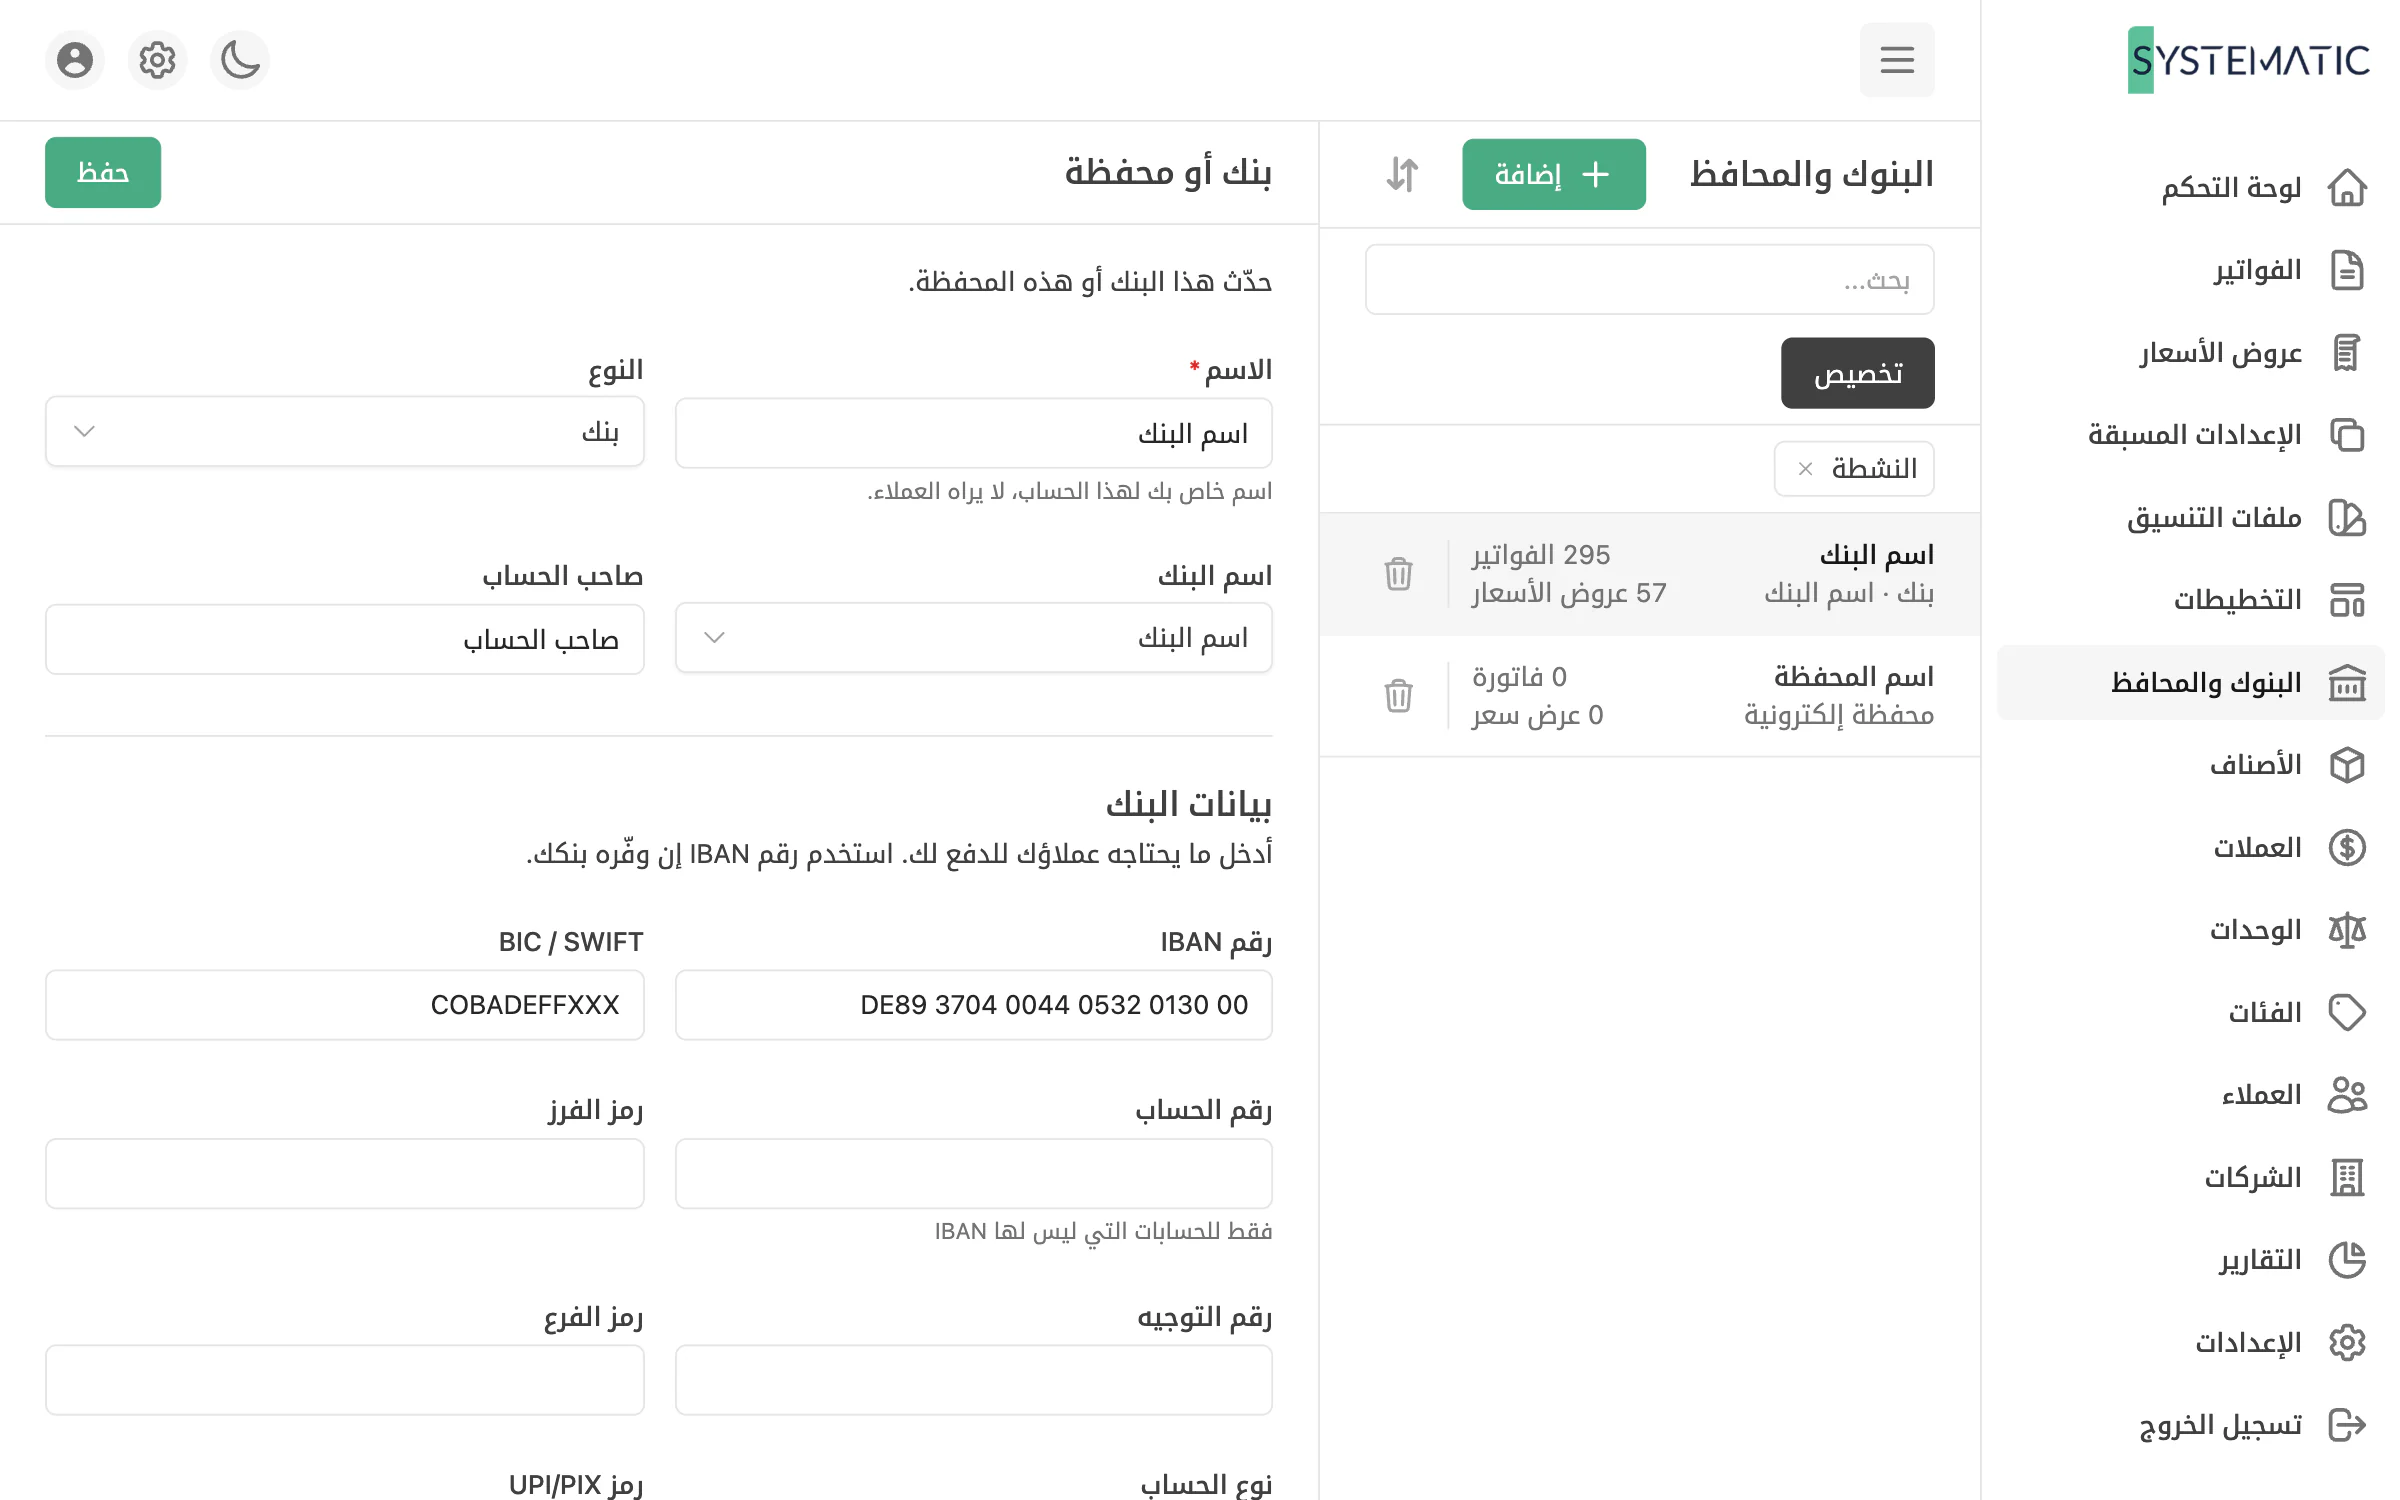Expand the النوع type dropdown
This screenshot has height=1500, width=2400.
[x=345, y=432]
